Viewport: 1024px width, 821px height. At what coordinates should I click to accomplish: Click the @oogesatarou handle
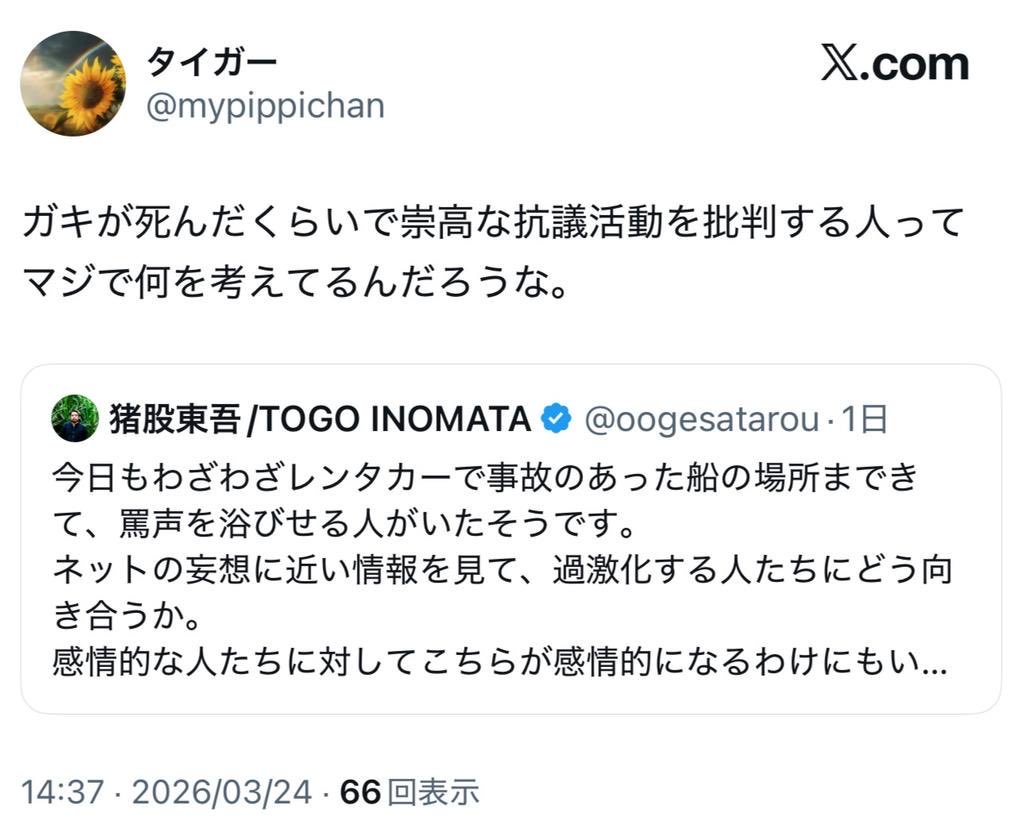(x=700, y=420)
